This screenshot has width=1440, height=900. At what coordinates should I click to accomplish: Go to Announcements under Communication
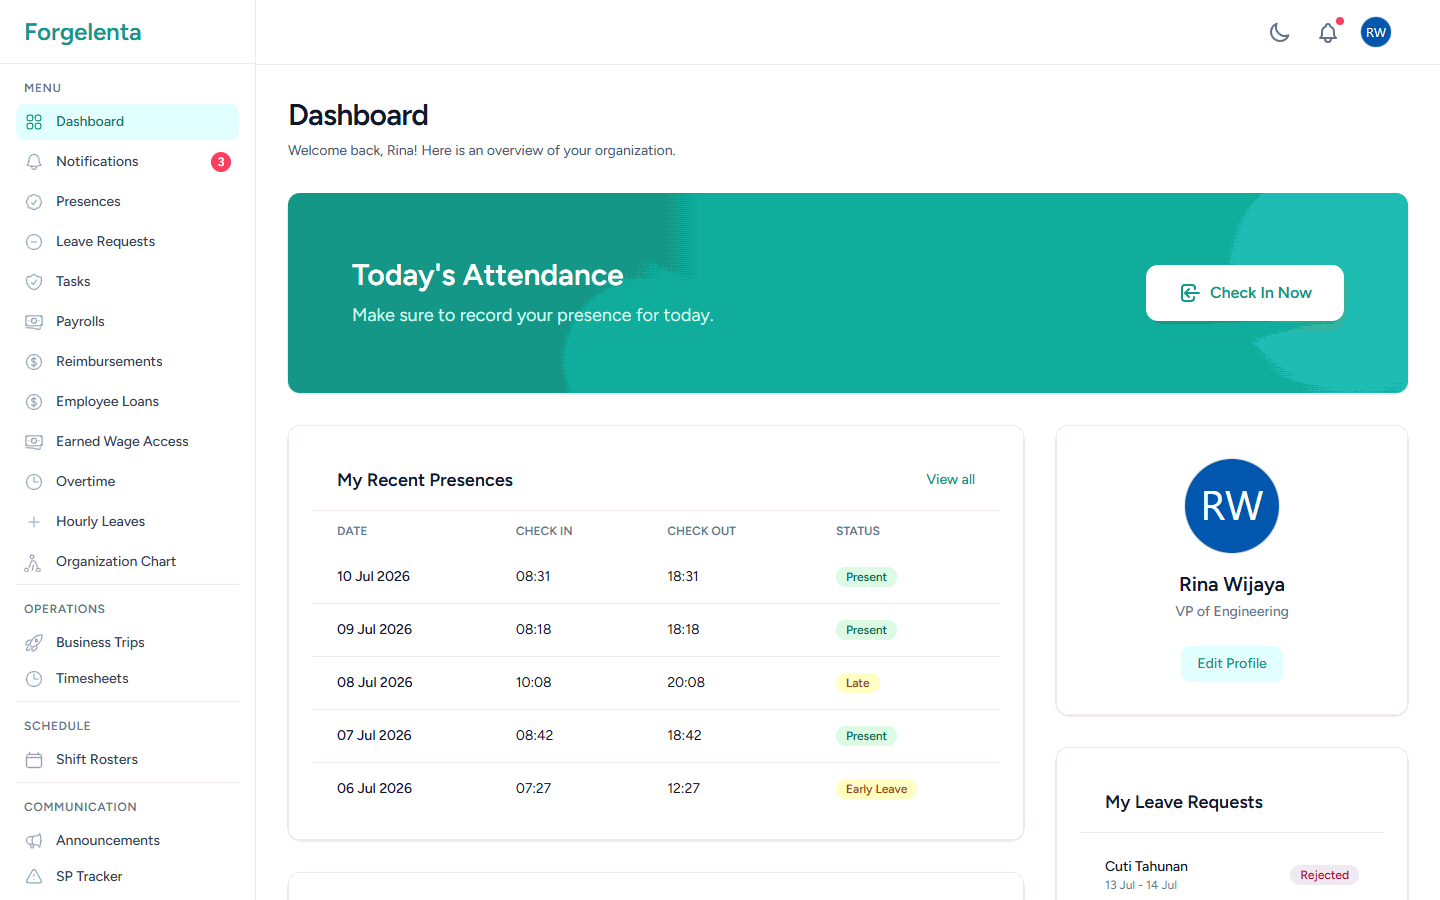pos(127,841)
